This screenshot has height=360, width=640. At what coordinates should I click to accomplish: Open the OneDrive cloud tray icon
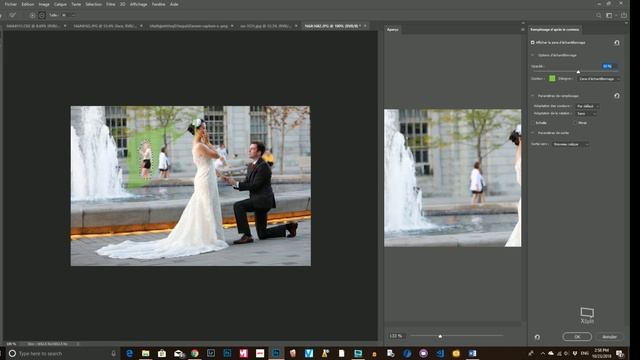click(x=551, y=353)
